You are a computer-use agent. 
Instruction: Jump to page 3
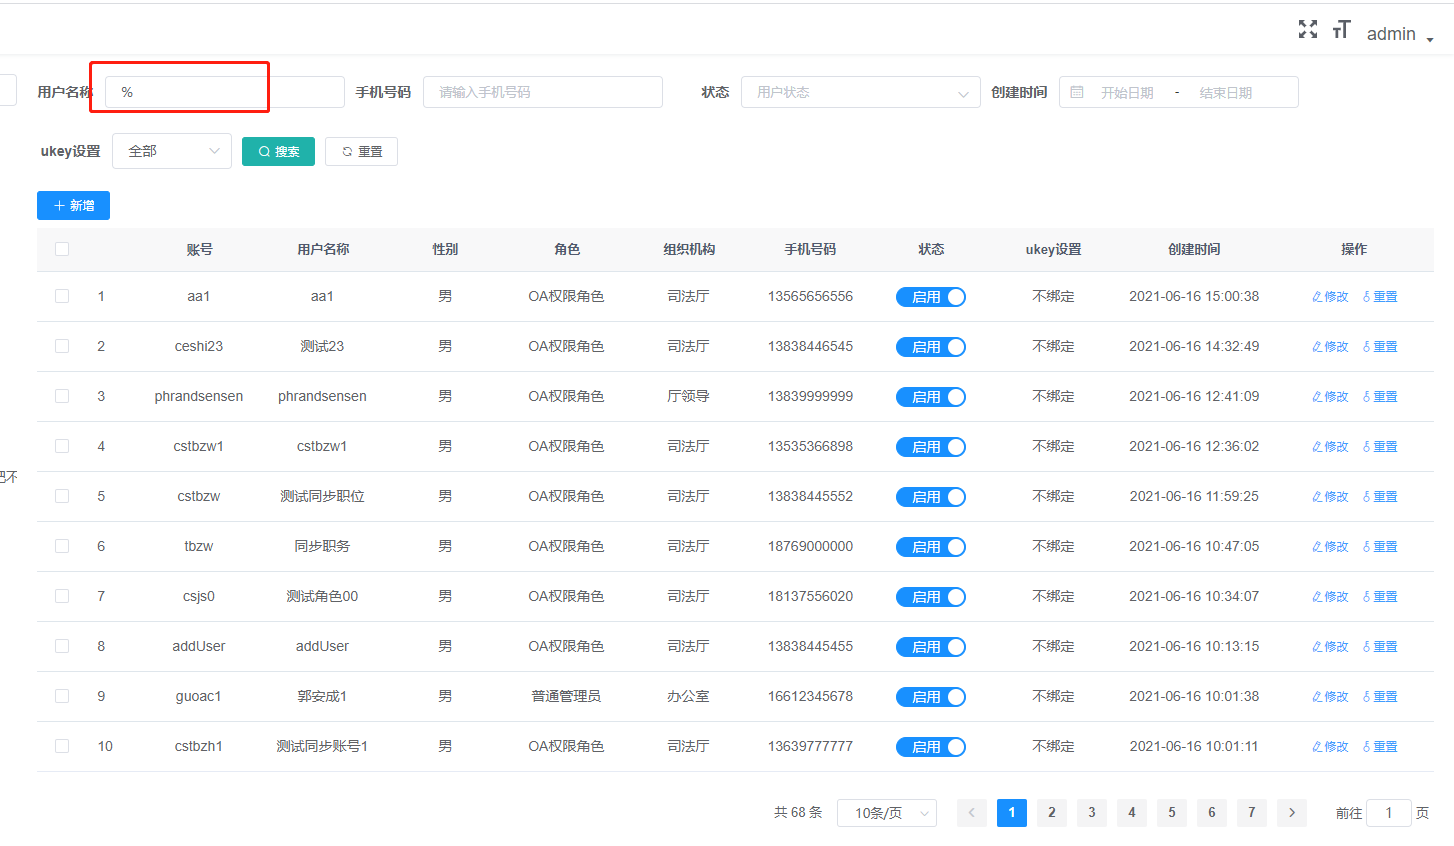coord(1092,813)
